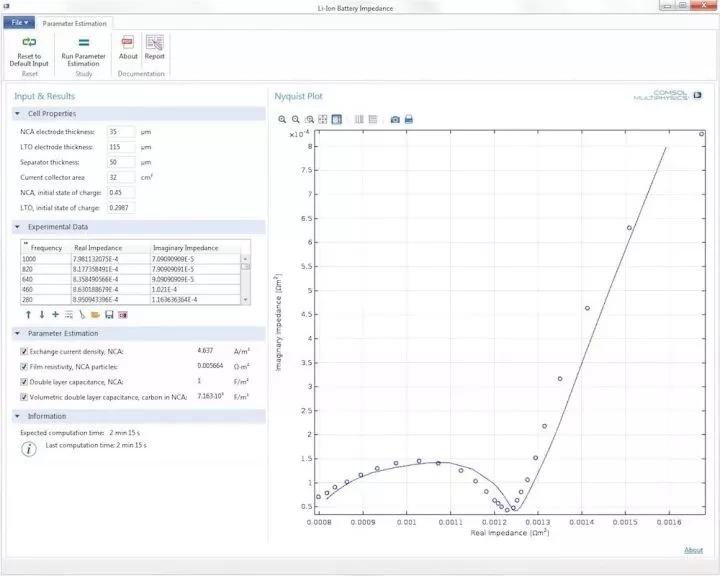Run Parameter Estimation study

(83, 43)
